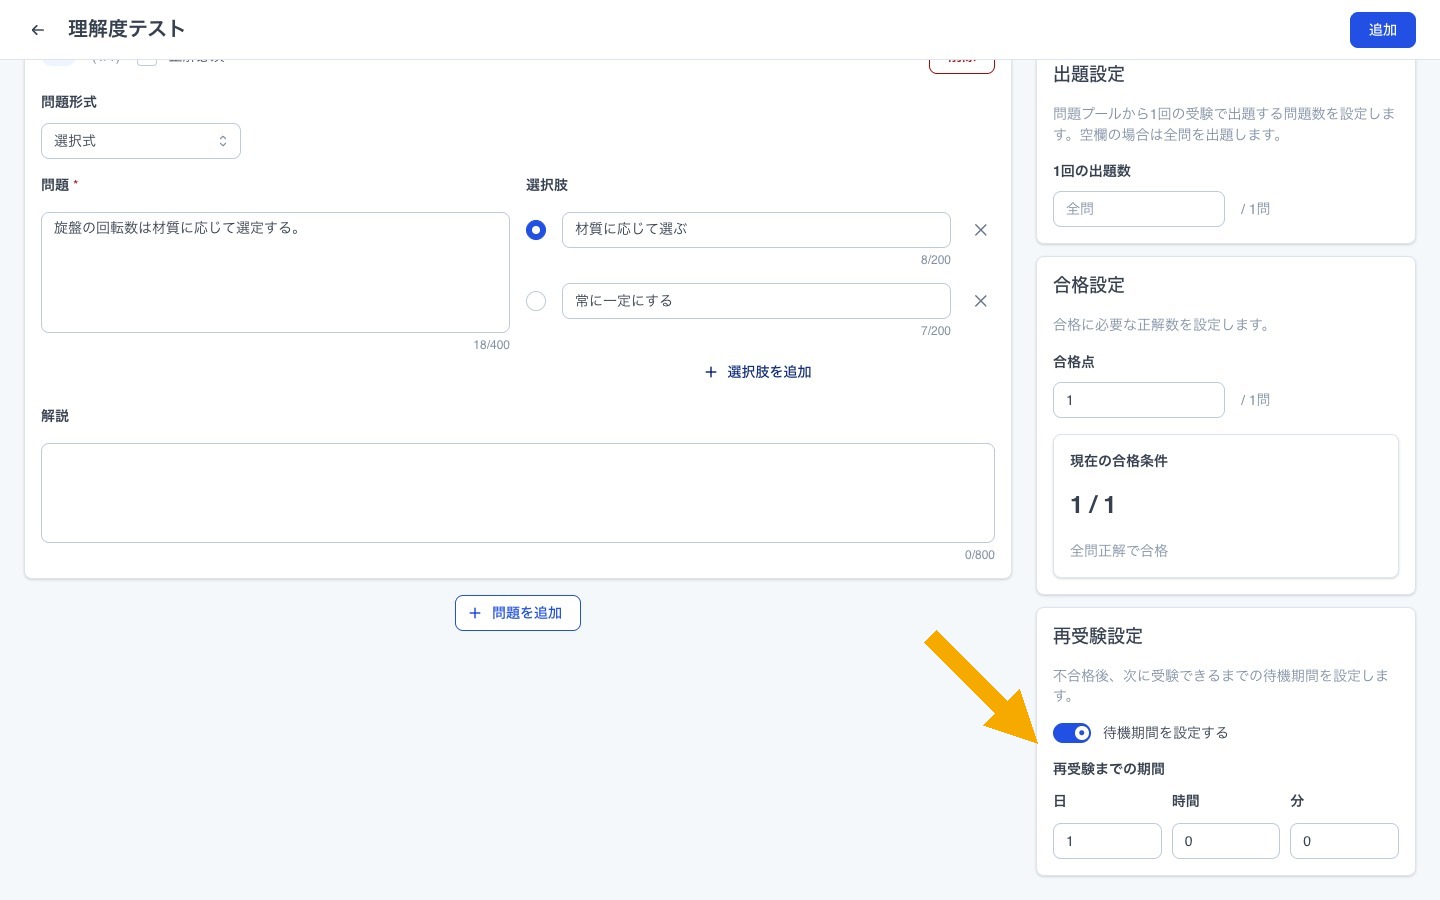Click the 再受験設定 heading
The image size is (1440, 900).
point(1098,636)
